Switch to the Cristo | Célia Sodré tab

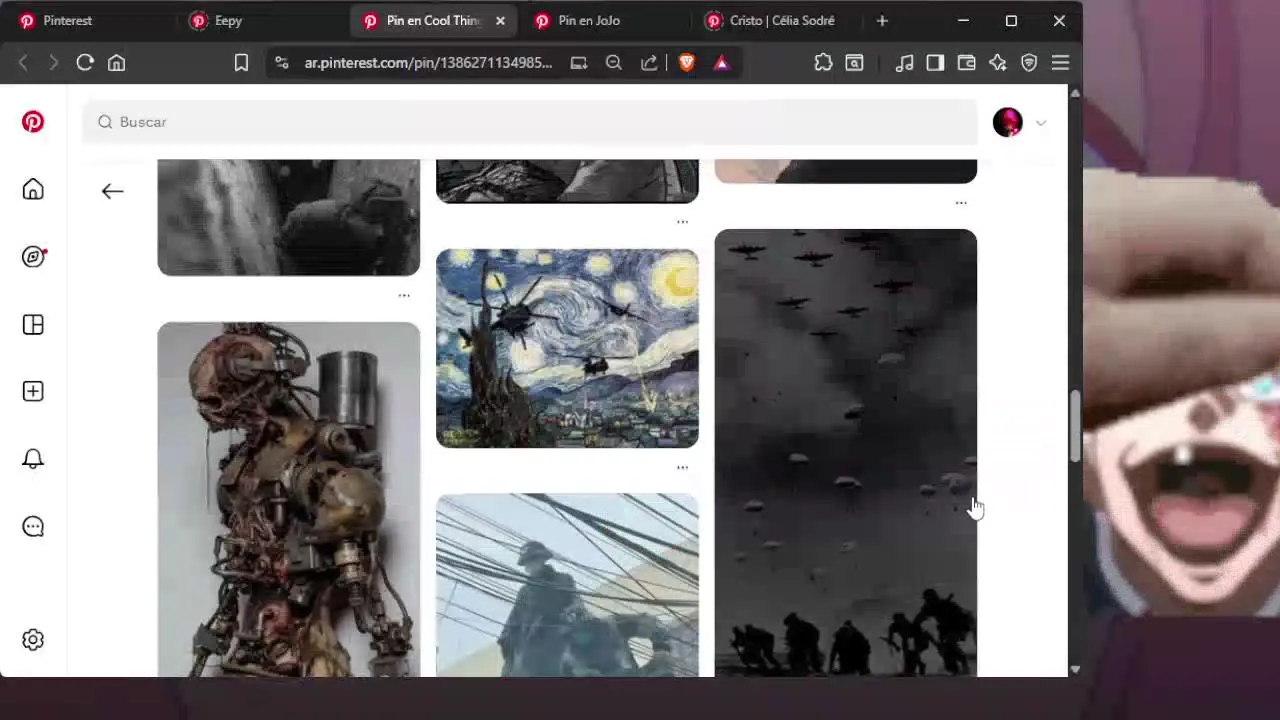pyautogui.click(x=778, y=20)
